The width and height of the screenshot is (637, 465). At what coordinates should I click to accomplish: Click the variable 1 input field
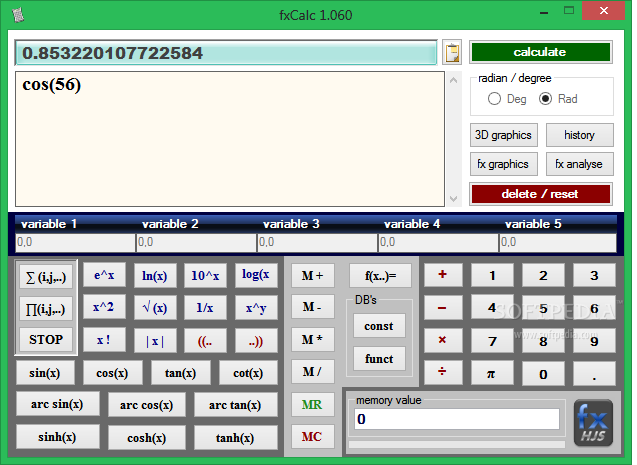tap(75, 242)
